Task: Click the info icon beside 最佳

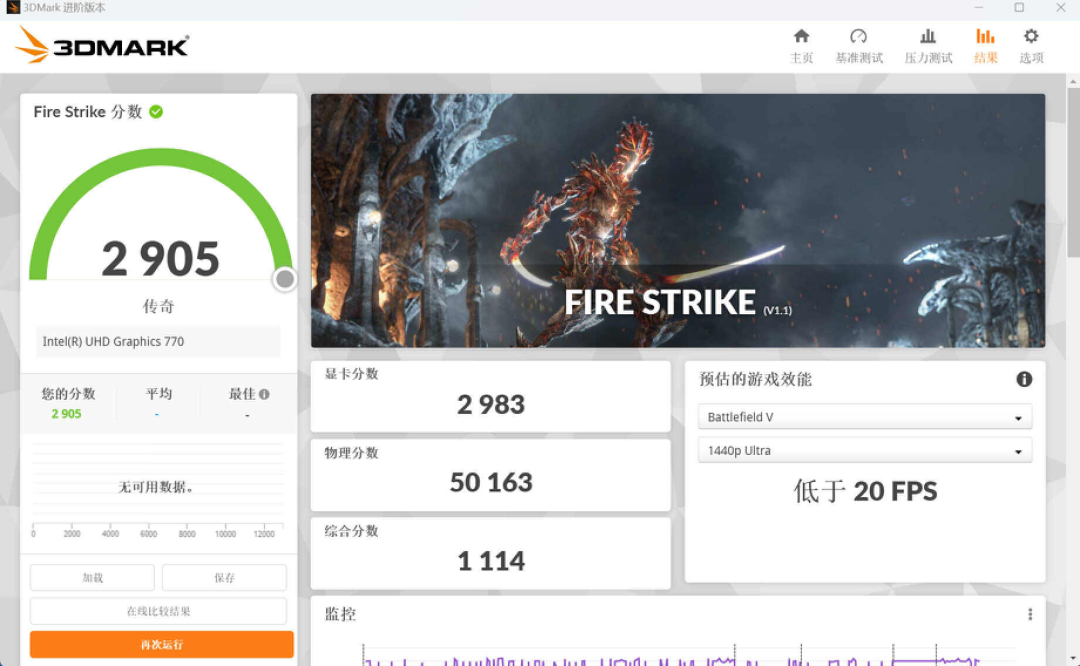Action: [x=264, y=394]
